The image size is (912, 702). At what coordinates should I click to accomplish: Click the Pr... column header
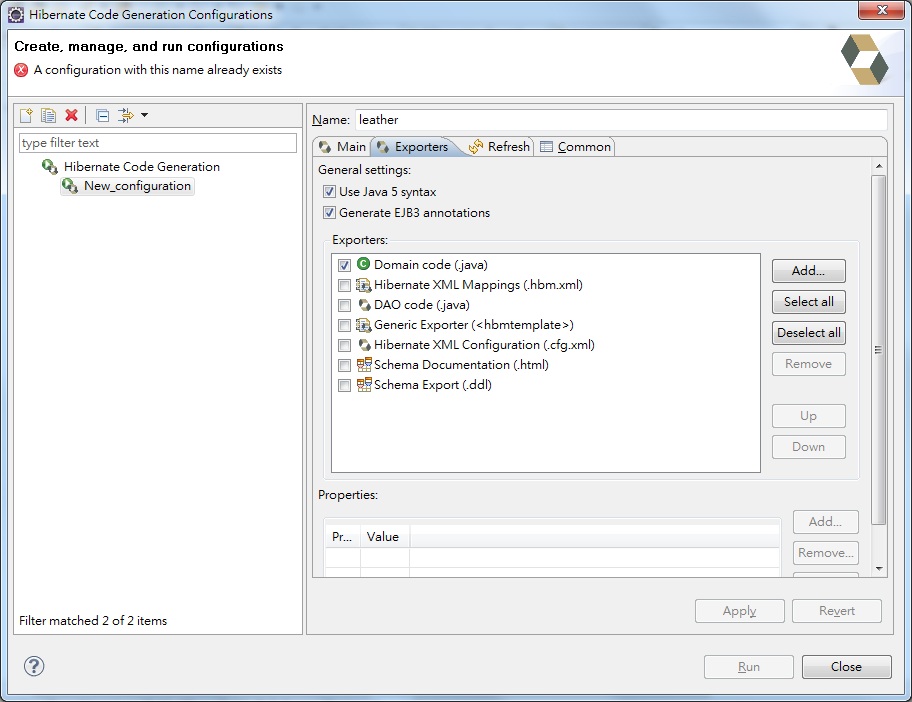(342, 537)
